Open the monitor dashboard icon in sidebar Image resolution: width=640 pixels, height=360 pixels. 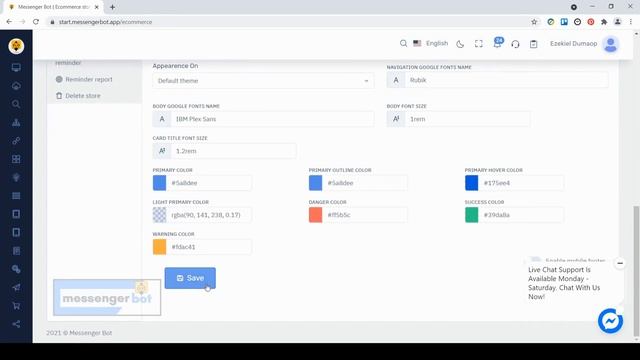click(x=16, y=68)
